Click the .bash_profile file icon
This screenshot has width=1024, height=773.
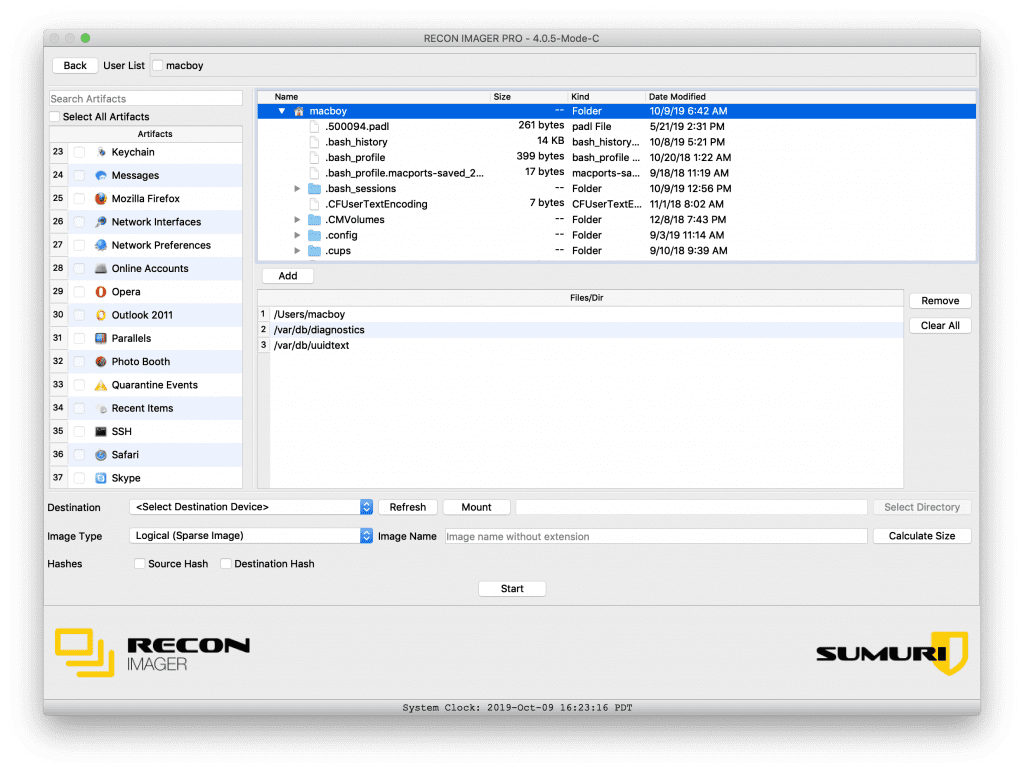[315, 157]
